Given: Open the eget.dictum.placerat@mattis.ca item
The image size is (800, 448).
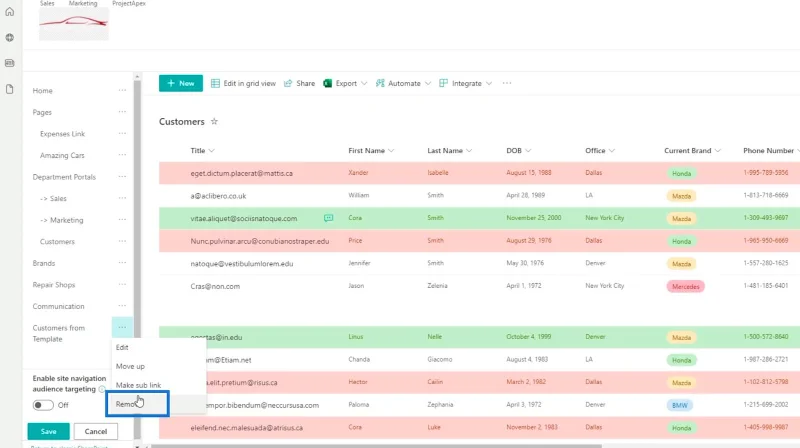Looking at the screenshot, I should 241,173.
